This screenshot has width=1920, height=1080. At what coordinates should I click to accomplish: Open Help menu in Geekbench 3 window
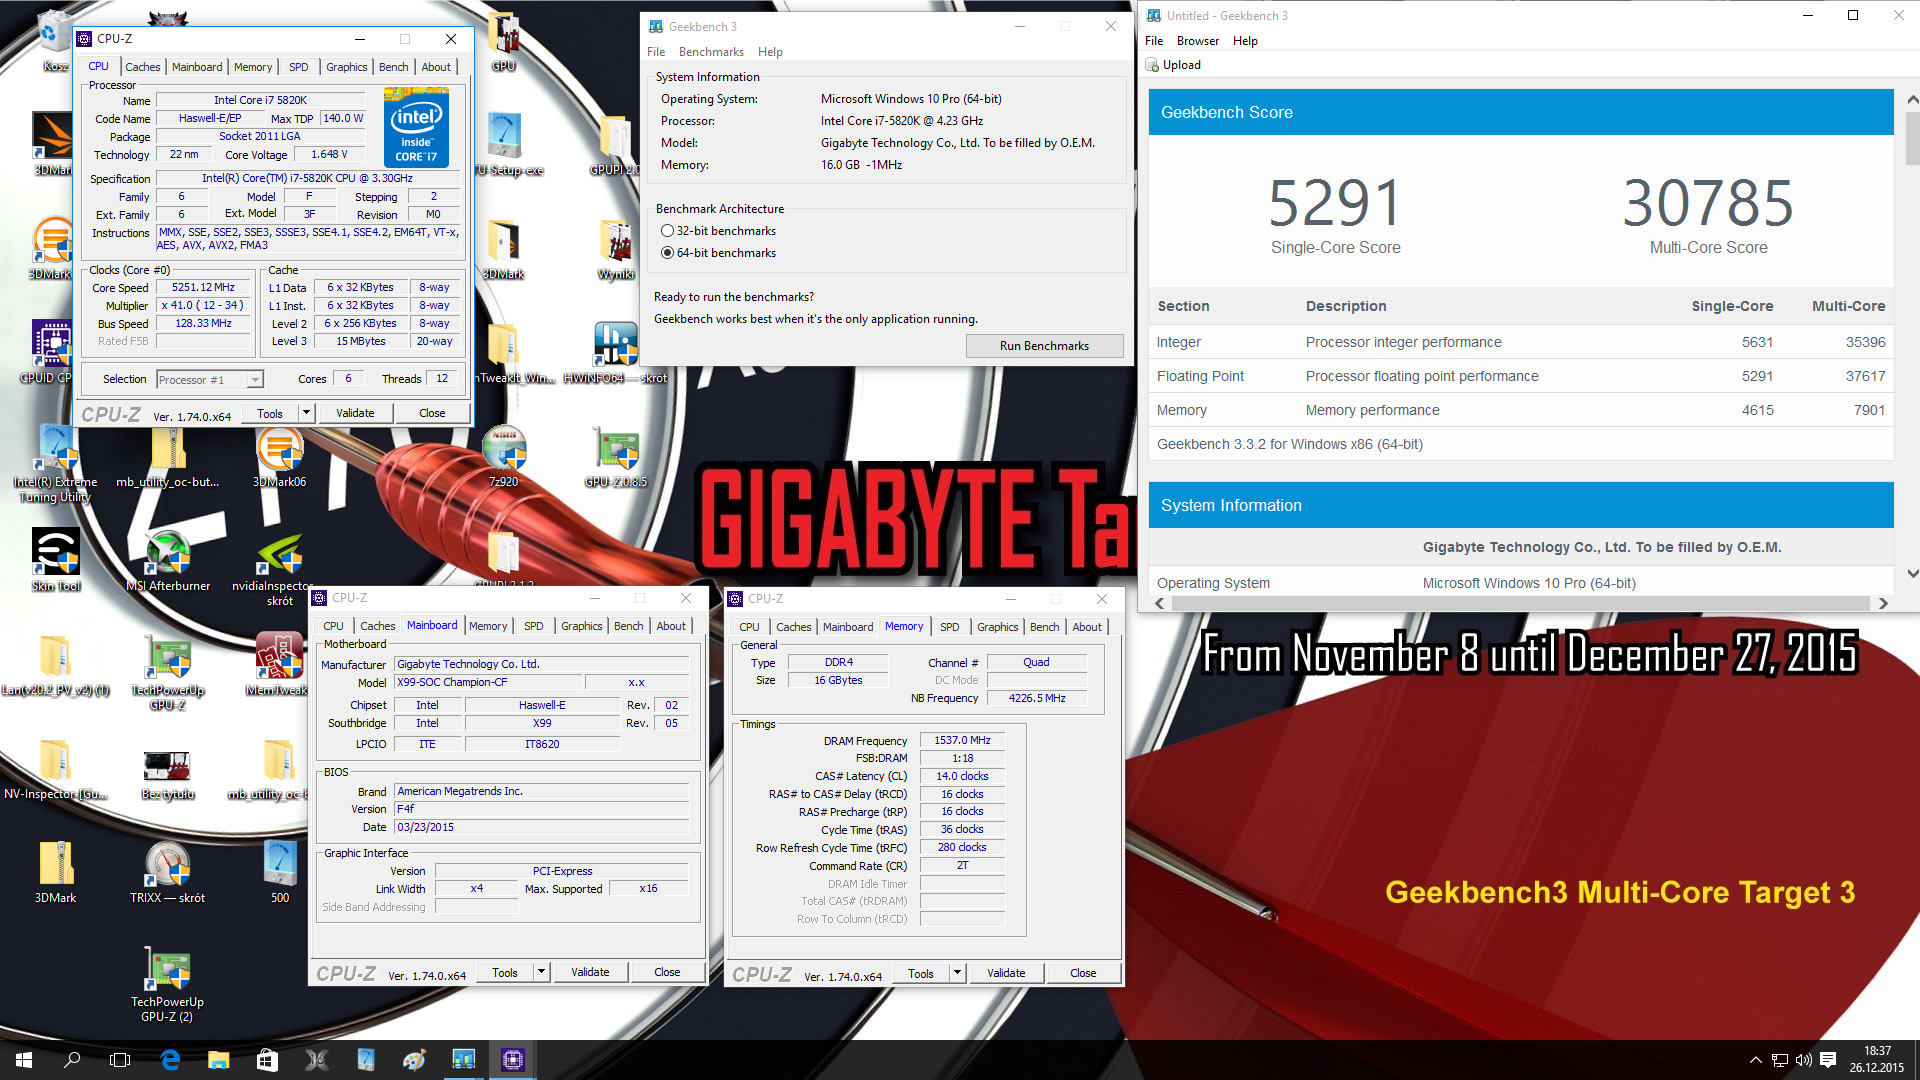[770, 52]
